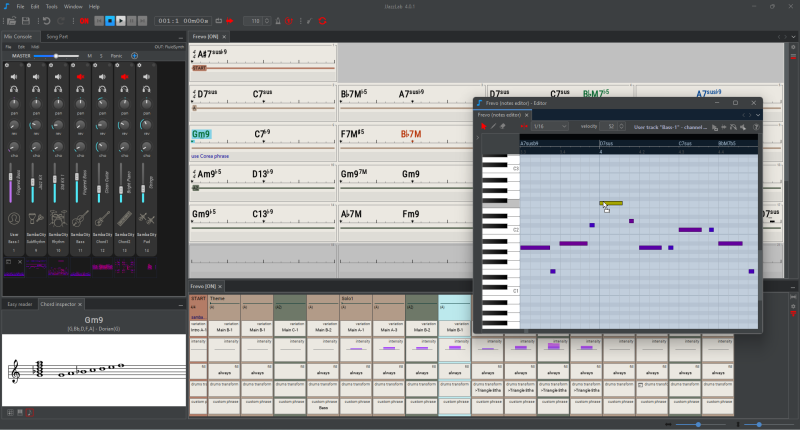Mute the first User Bass-1 mixer channel
This screenshot has height=430, width=800.
point(14,76)
